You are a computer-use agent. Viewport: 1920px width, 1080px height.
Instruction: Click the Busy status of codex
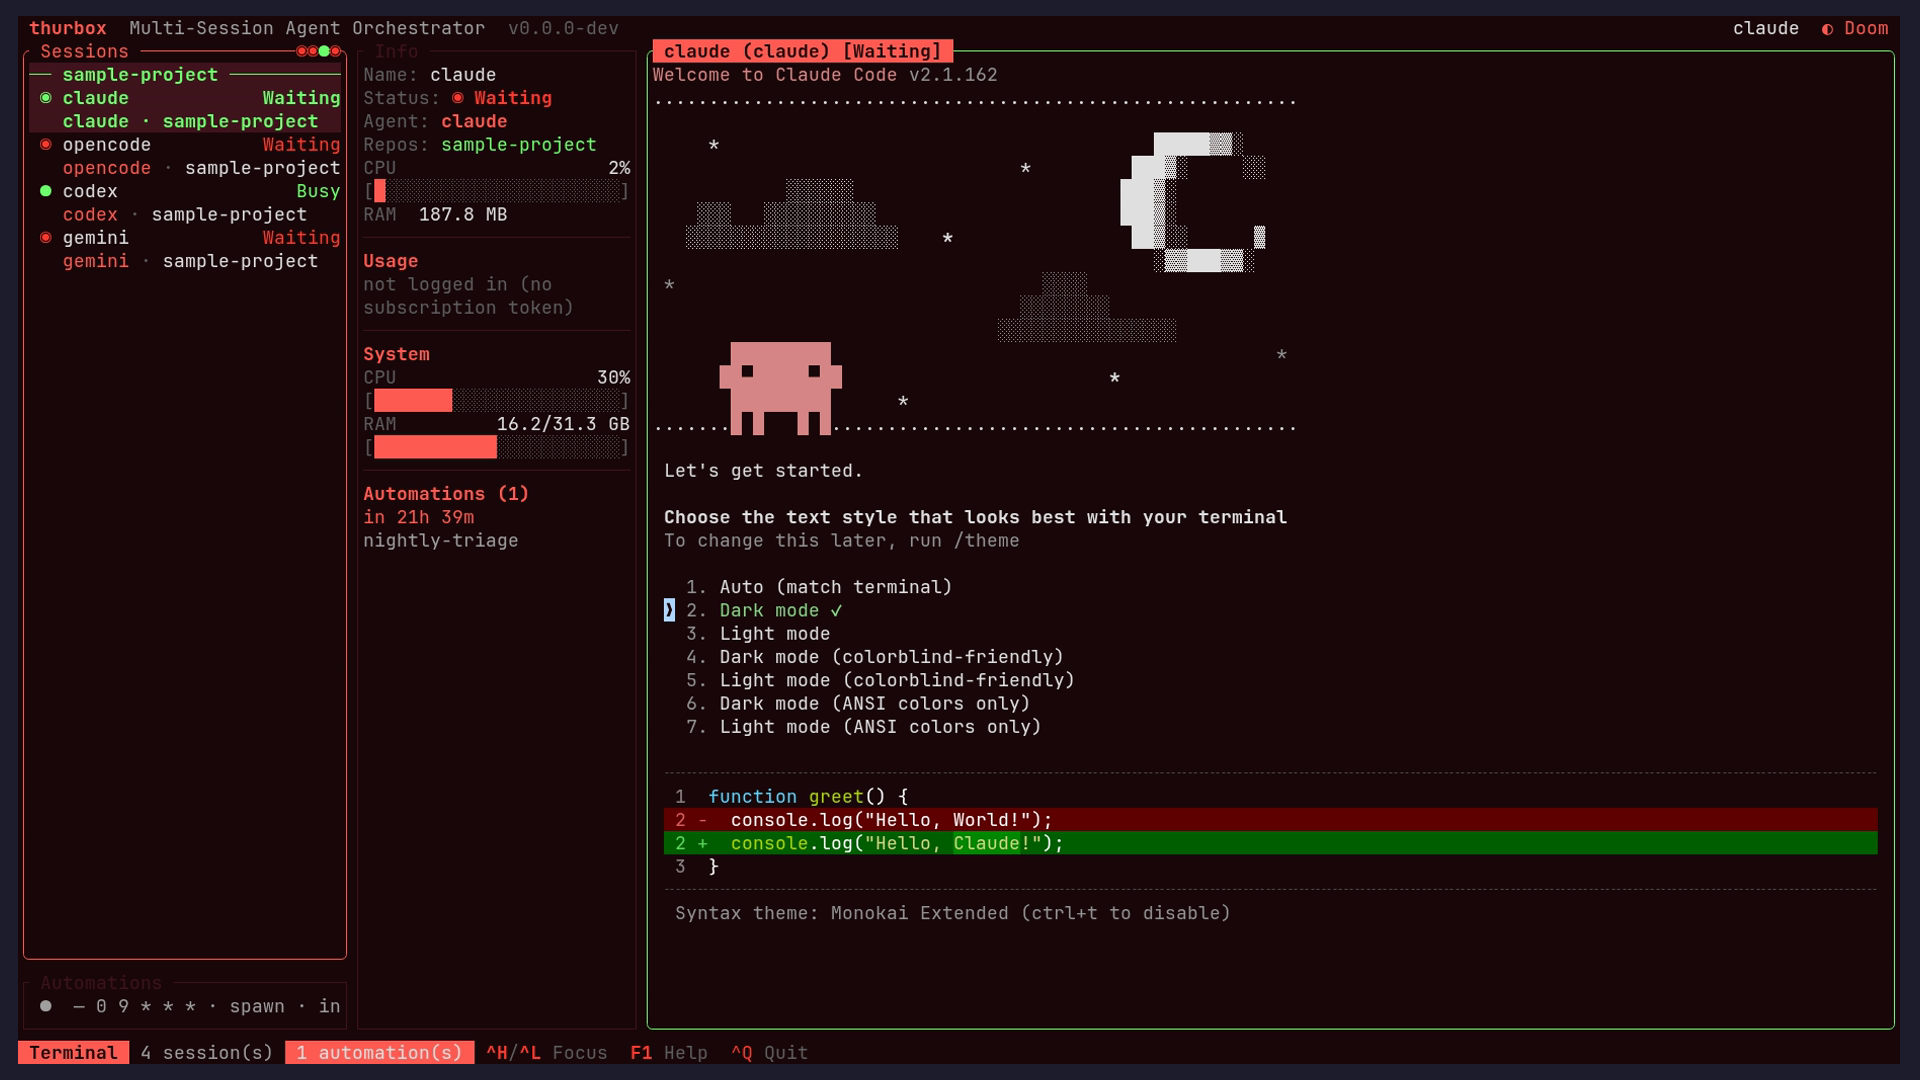point(318,191)
